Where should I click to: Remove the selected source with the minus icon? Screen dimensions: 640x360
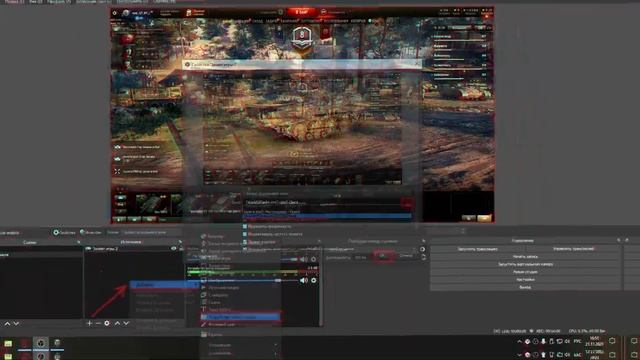pos(98,323)
